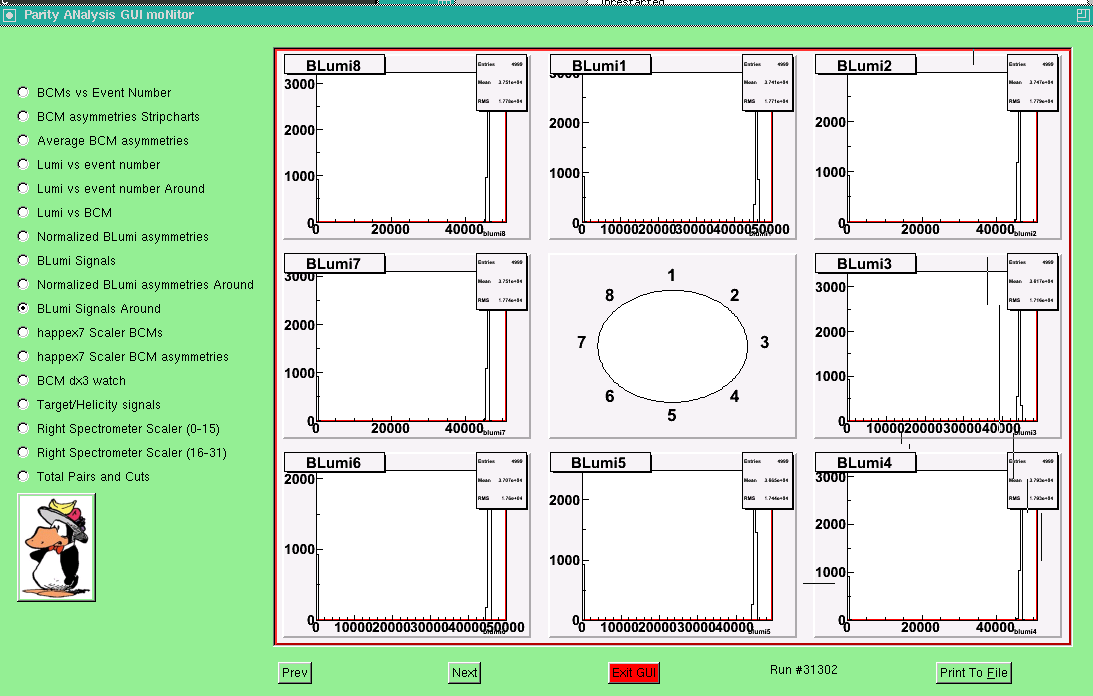This screenshot has width=1093, height=696.
Task: Click the penguin logo picture
Action: click(56, 547)
